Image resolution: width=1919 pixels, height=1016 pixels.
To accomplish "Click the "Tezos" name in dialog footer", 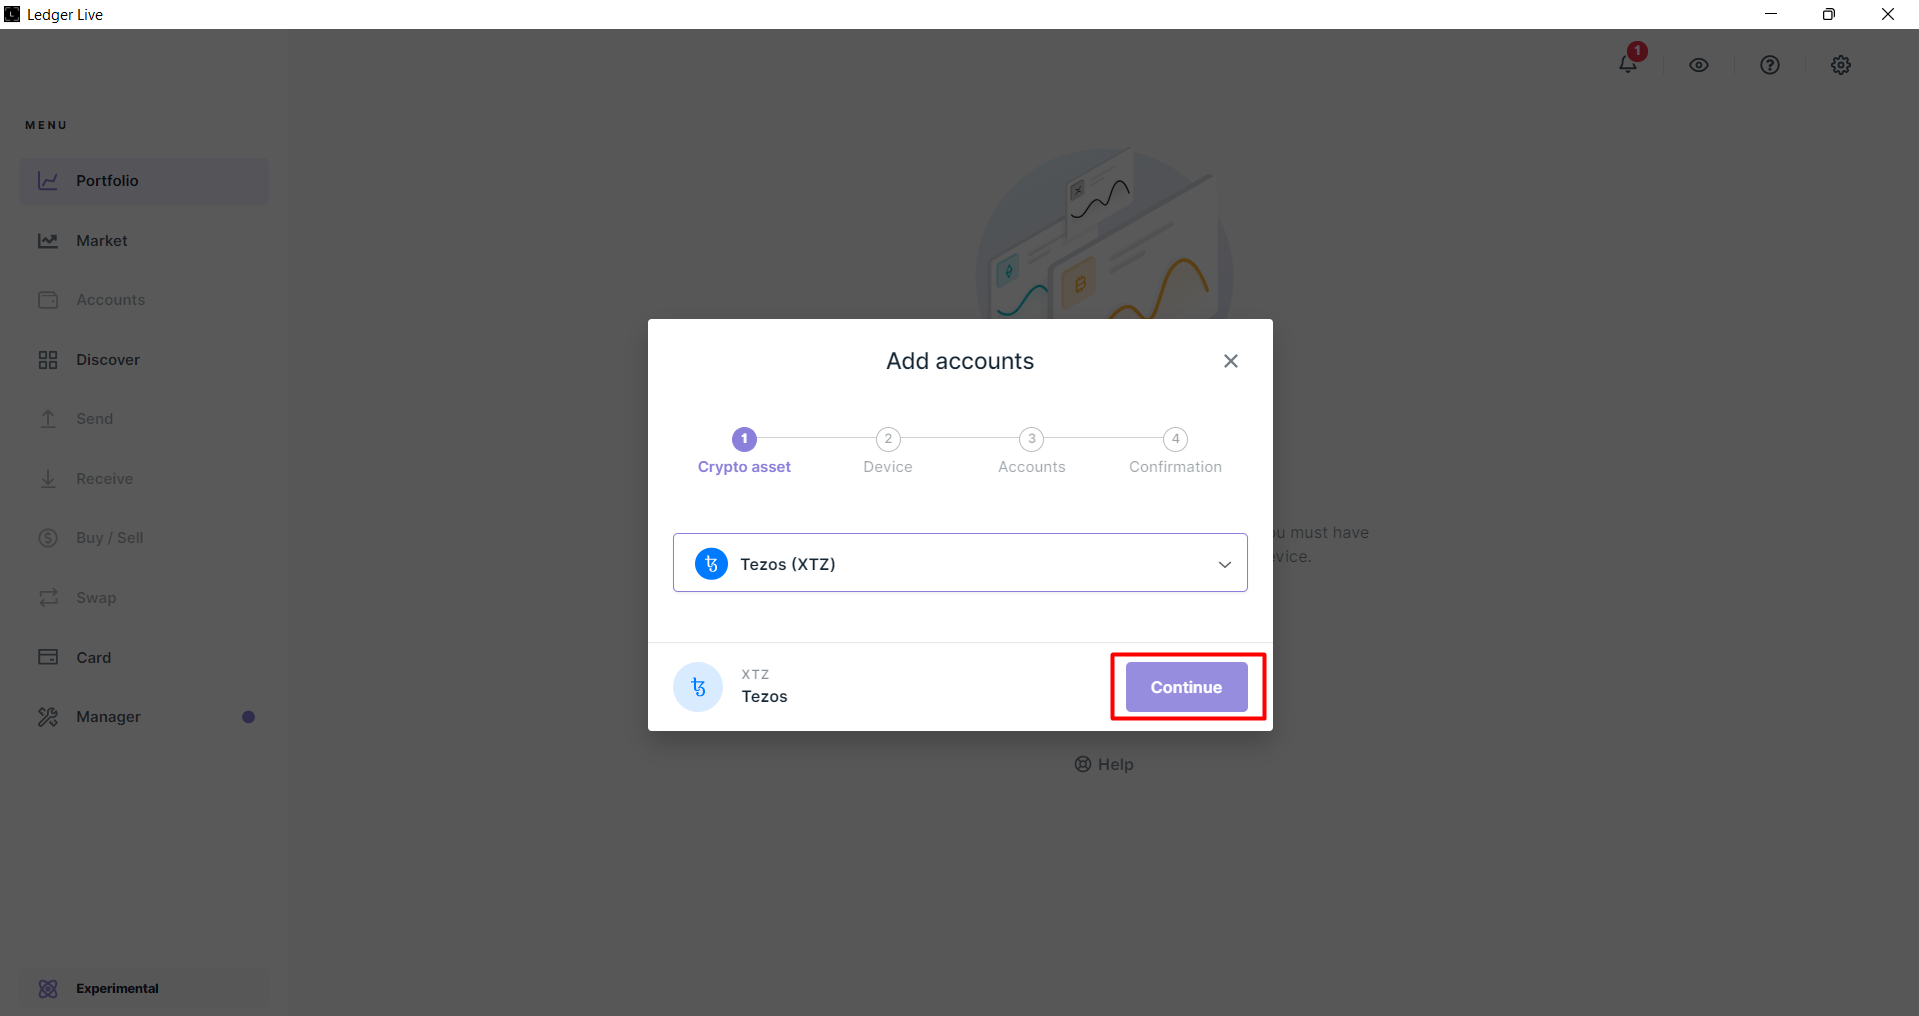I will 765,697.
